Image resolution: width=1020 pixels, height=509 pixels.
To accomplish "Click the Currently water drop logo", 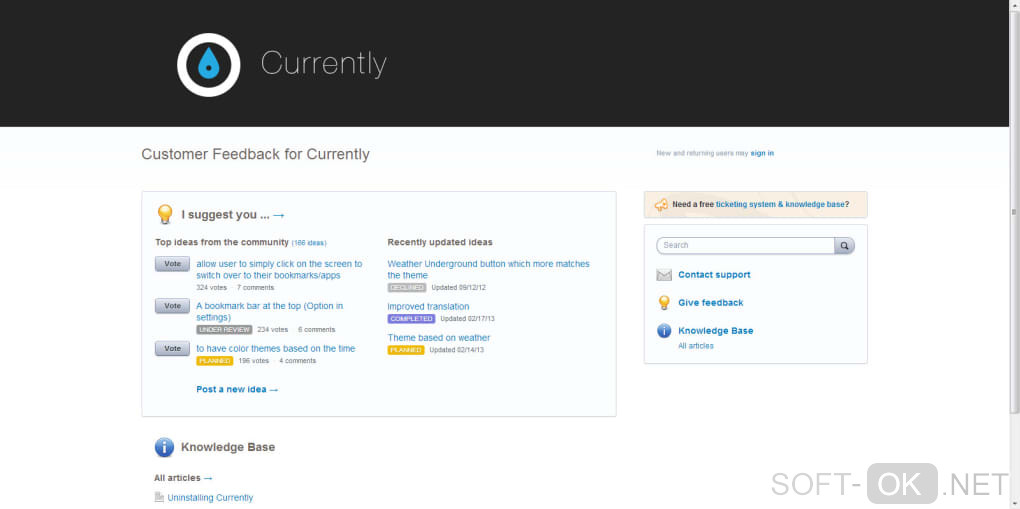I will (209, 65).
